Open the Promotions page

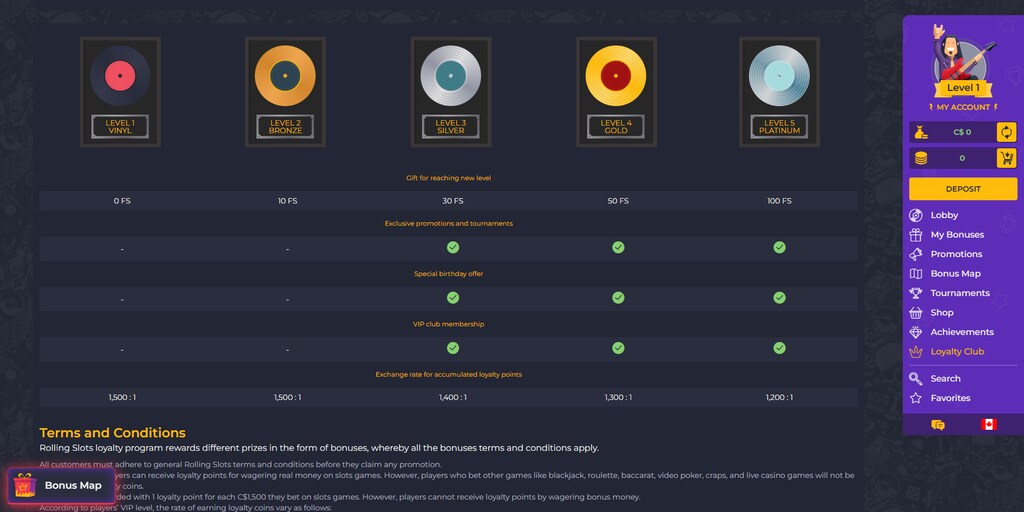955,254
